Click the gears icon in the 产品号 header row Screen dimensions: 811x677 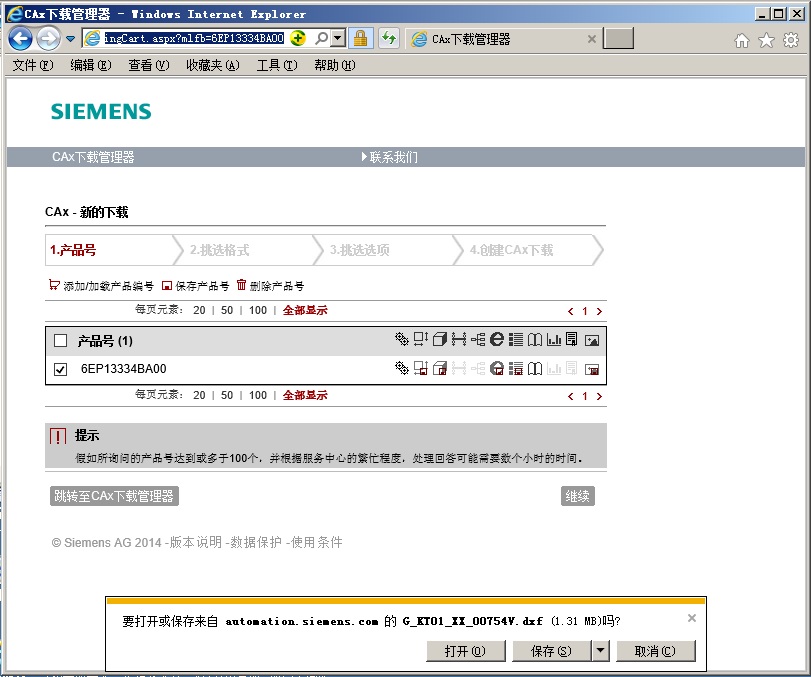point(402,339)
